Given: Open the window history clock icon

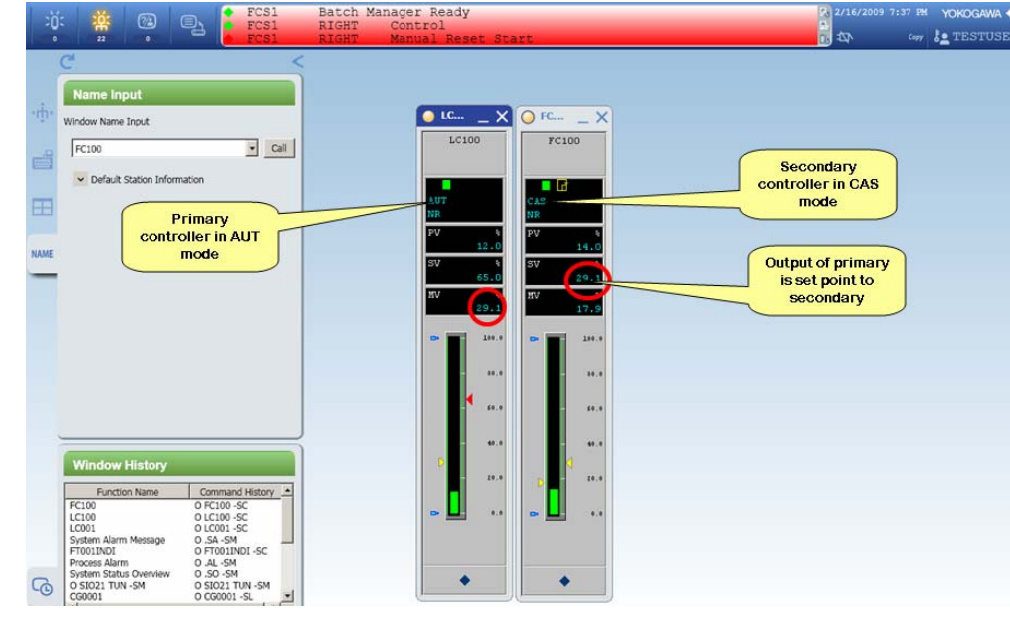Looking at the screenshot, I should (x=42, y=587).
